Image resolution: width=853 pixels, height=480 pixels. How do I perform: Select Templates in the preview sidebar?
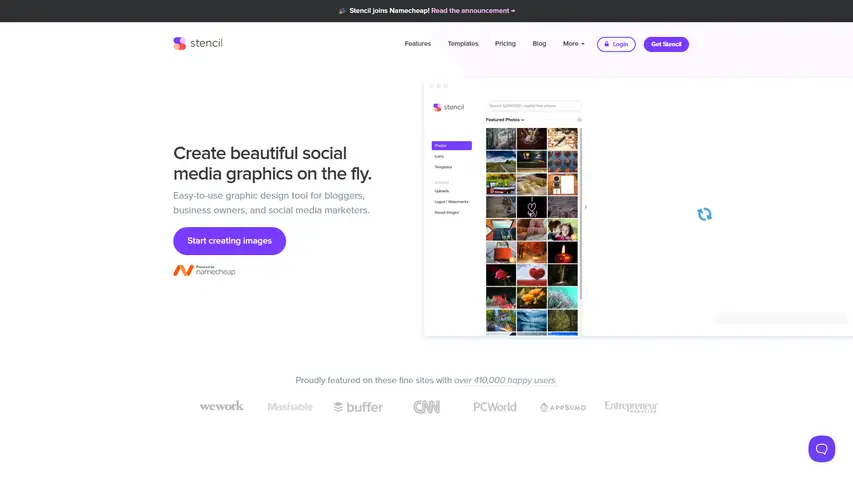coord(443,167)
